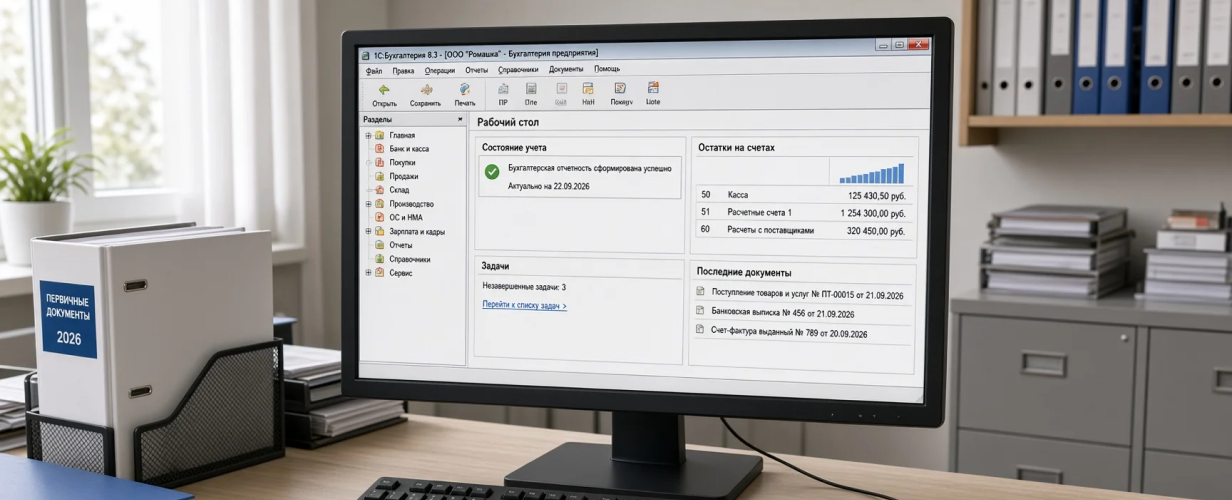Viewport: 1232px width, 500px height.
Task: Select the Расчеты с поставщиками row
Action: point(802,230)
